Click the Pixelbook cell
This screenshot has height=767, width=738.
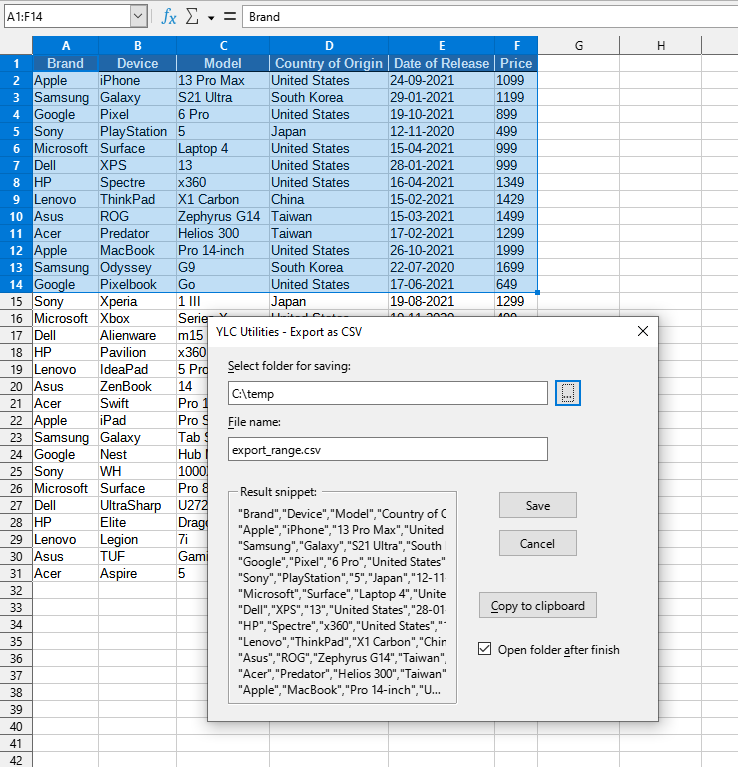(x=137, y=284)
